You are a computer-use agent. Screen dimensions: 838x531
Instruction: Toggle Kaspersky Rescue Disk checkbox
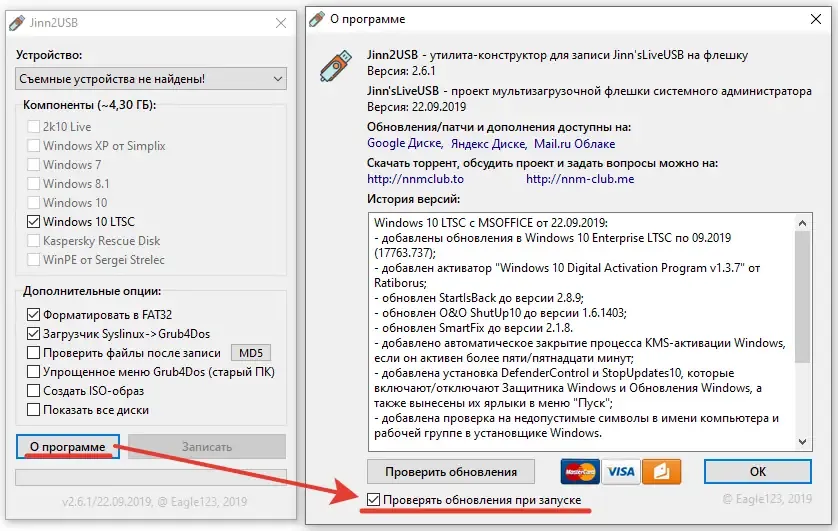33,240
